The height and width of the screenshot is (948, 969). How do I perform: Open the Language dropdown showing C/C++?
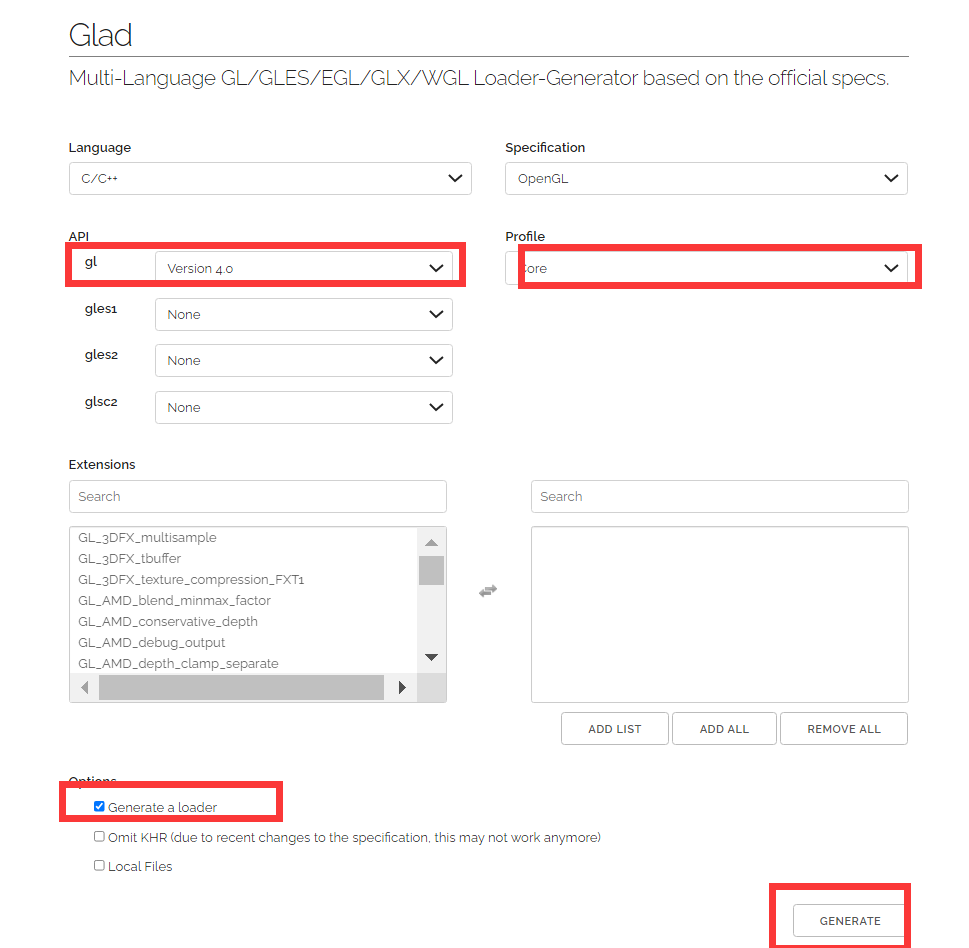(270, 179)
